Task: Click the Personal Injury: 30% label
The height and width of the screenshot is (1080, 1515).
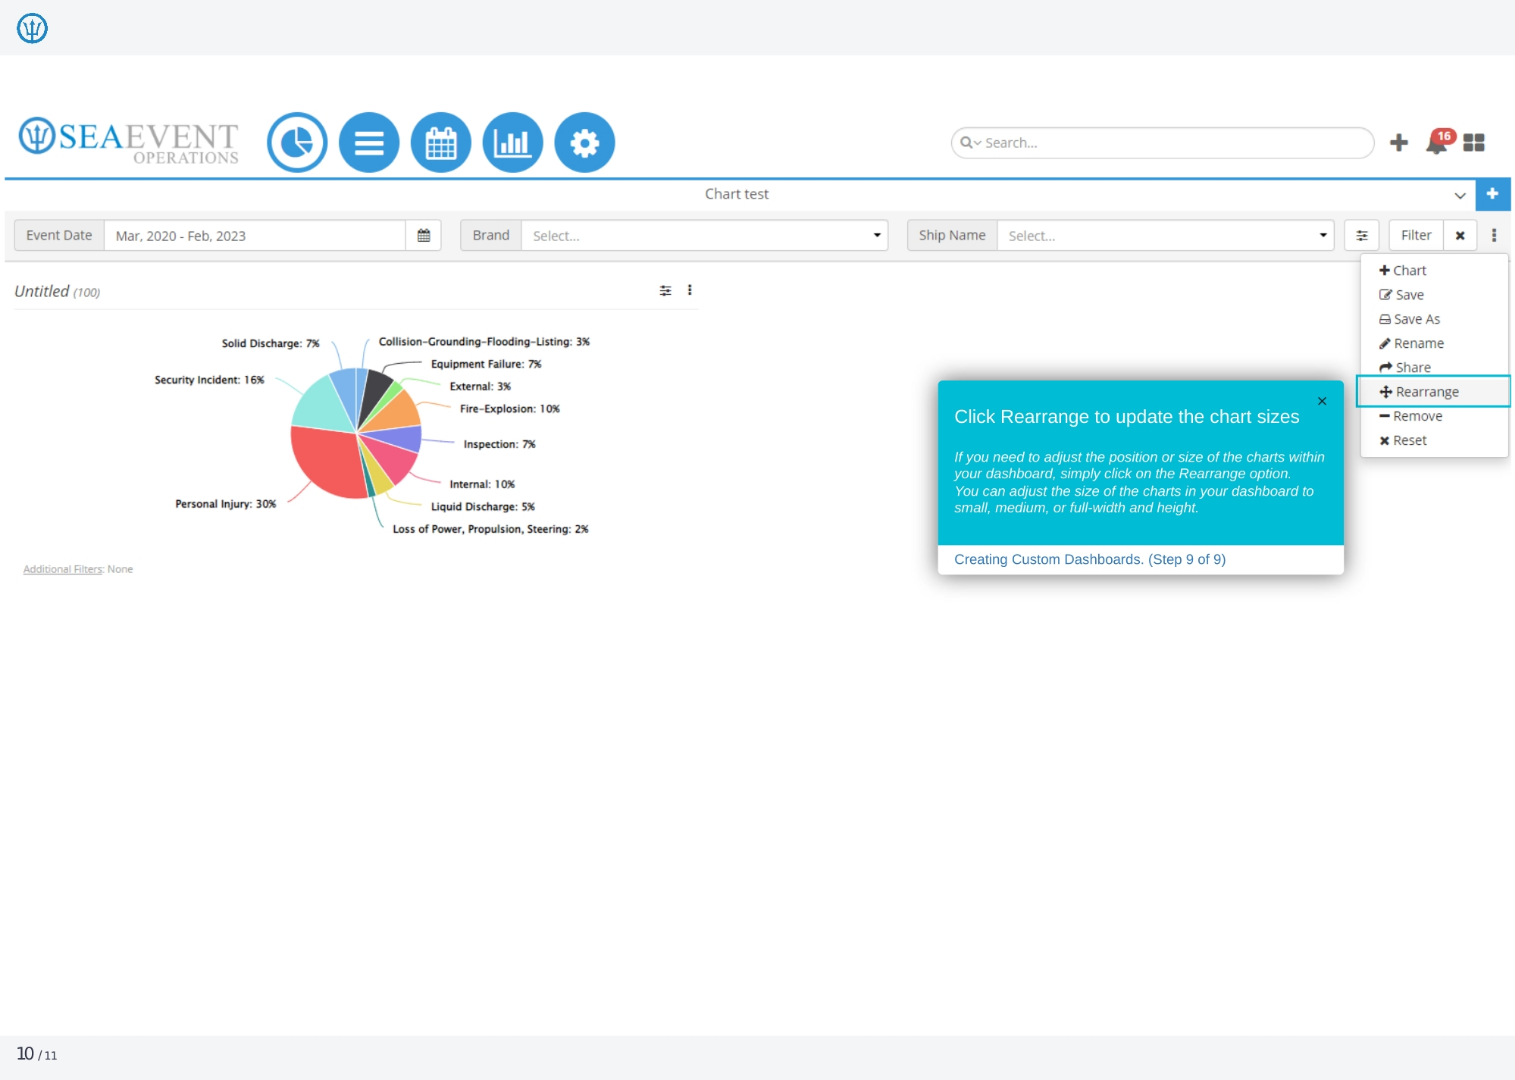Action: point(226,504)
